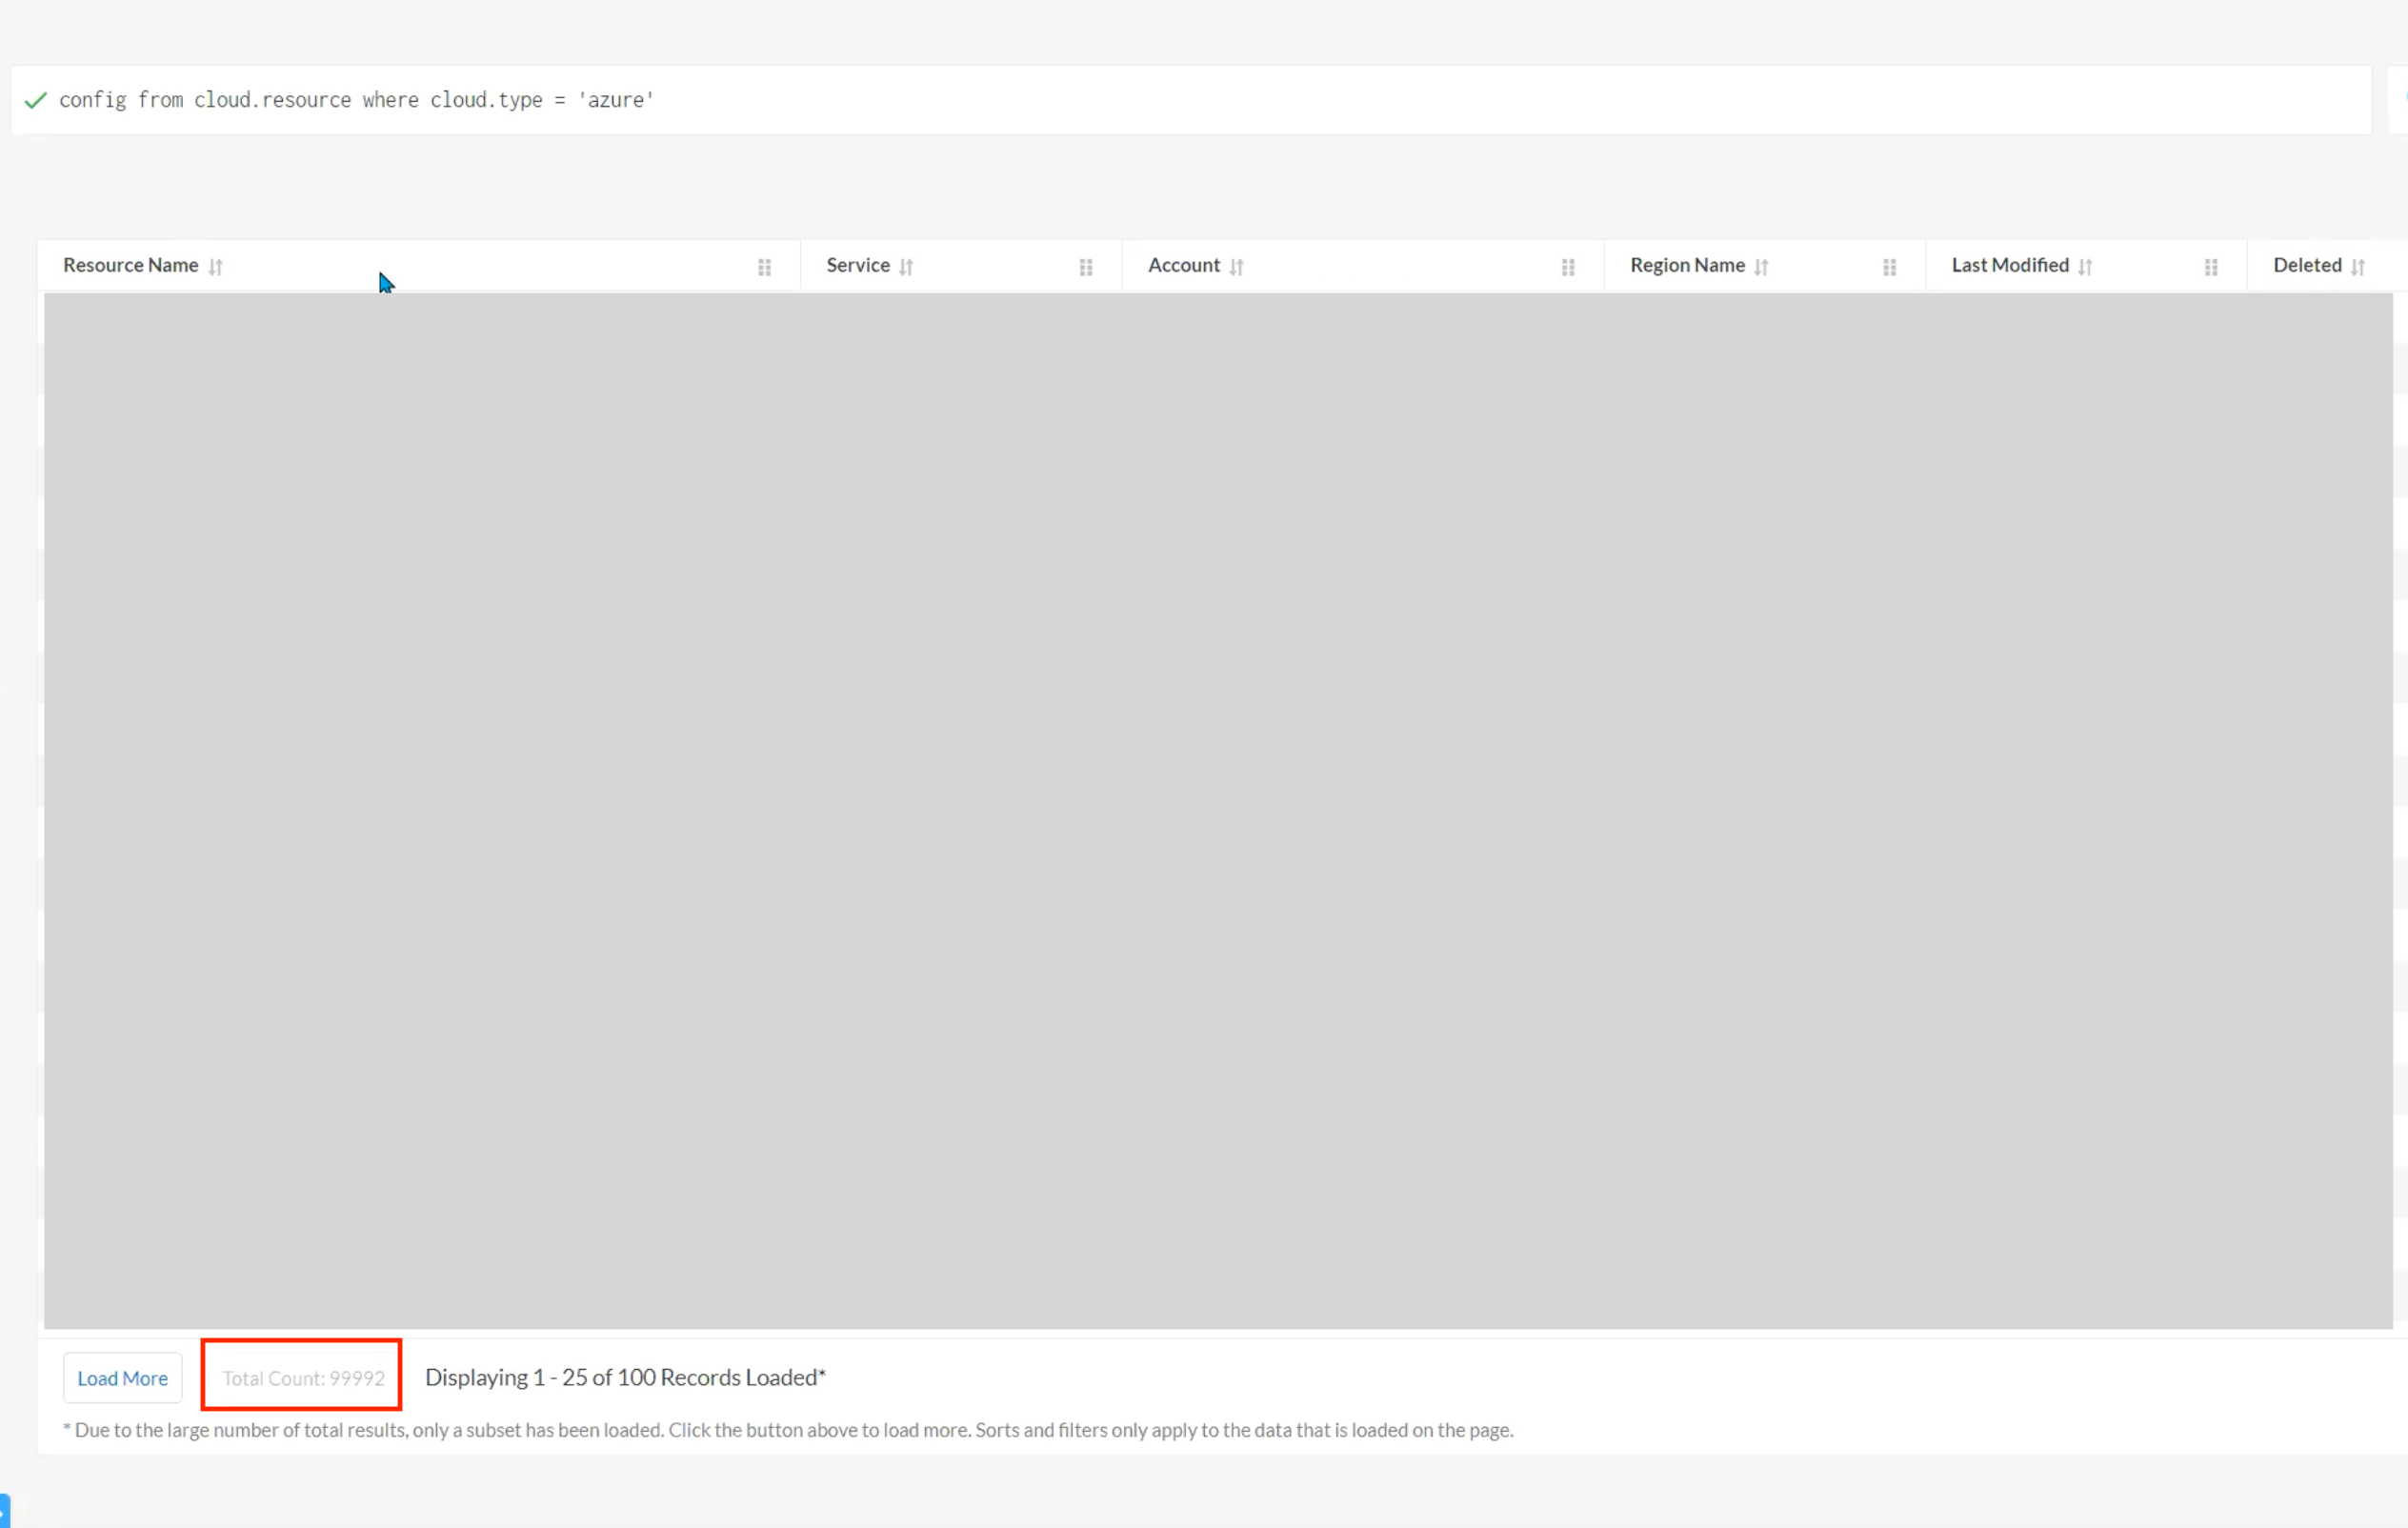The image size is (2408, 1528).
Task: Click the Service column grip handle
Action: pos(1086,267)
